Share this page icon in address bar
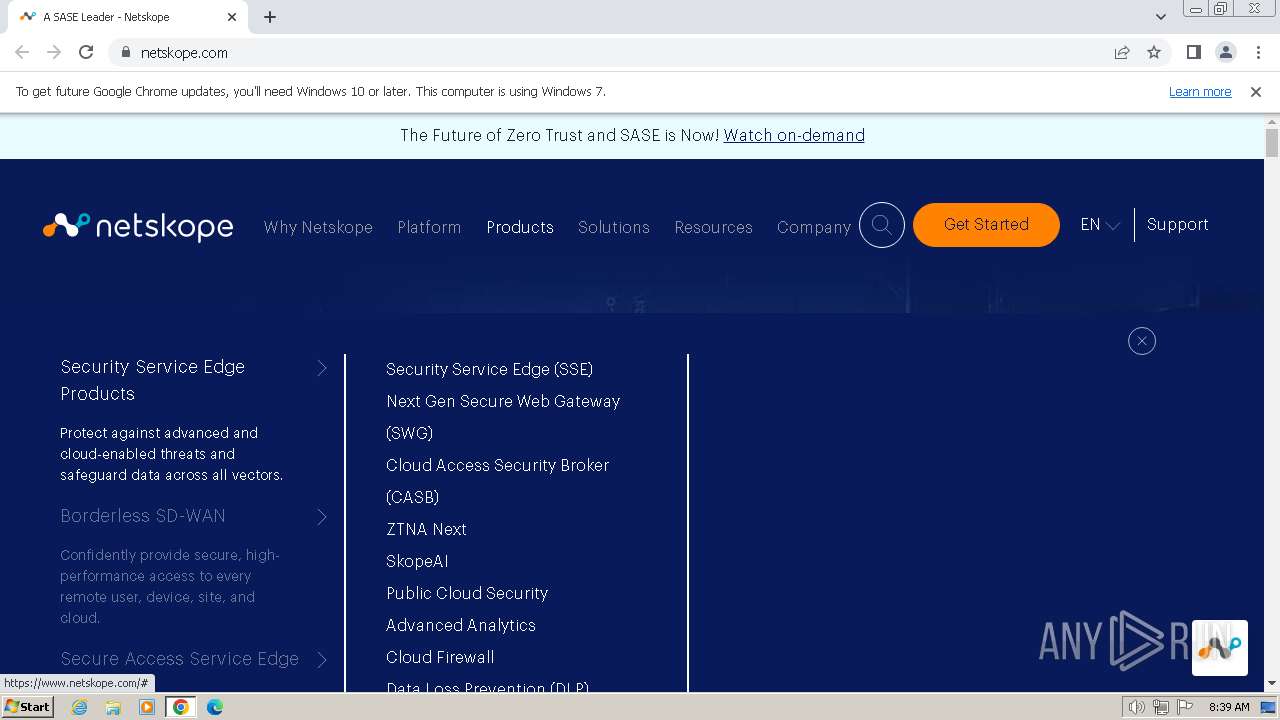This screenshot has height=720, width=1280. click(x=1122, y=52)
